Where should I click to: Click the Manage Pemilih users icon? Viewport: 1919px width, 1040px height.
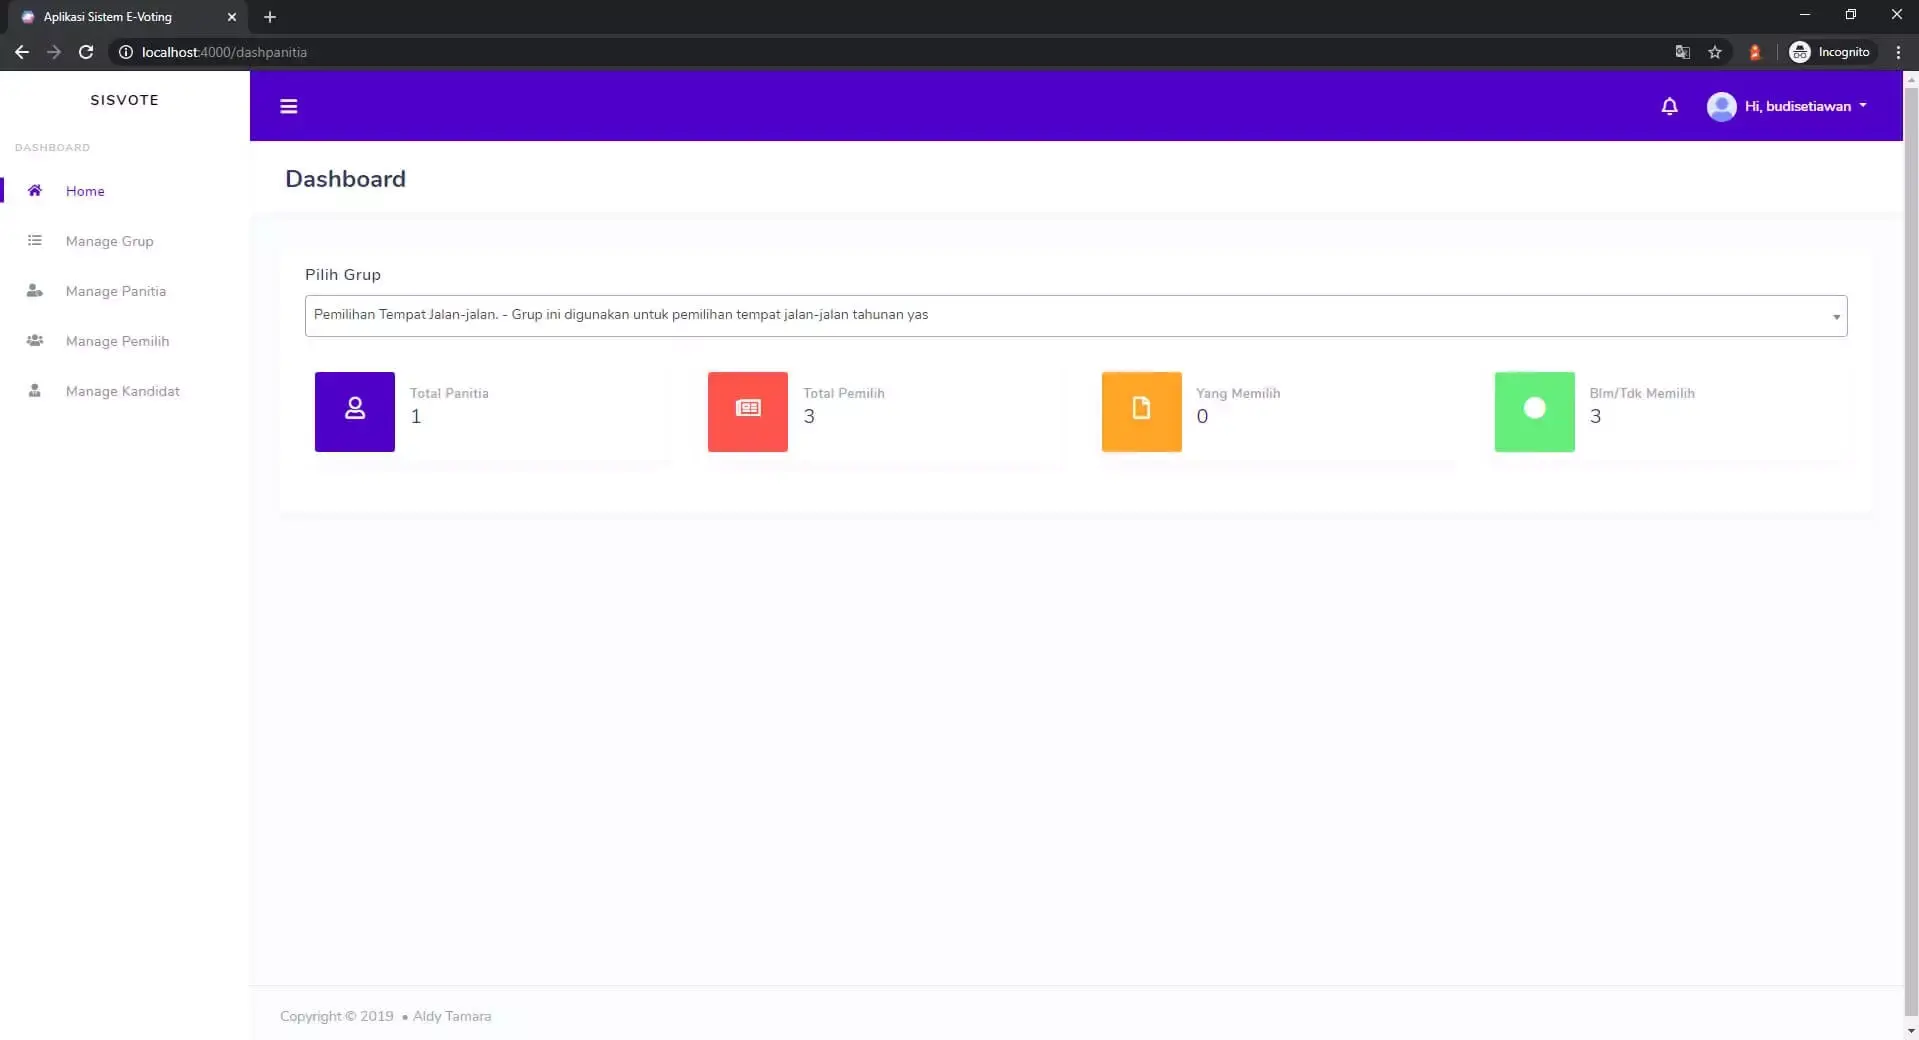[x=35, y=340]
